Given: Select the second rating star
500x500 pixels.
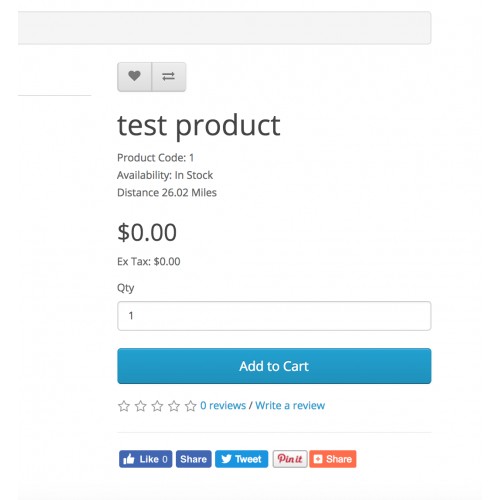Looking at the screenshot, I should click(141, 406).
